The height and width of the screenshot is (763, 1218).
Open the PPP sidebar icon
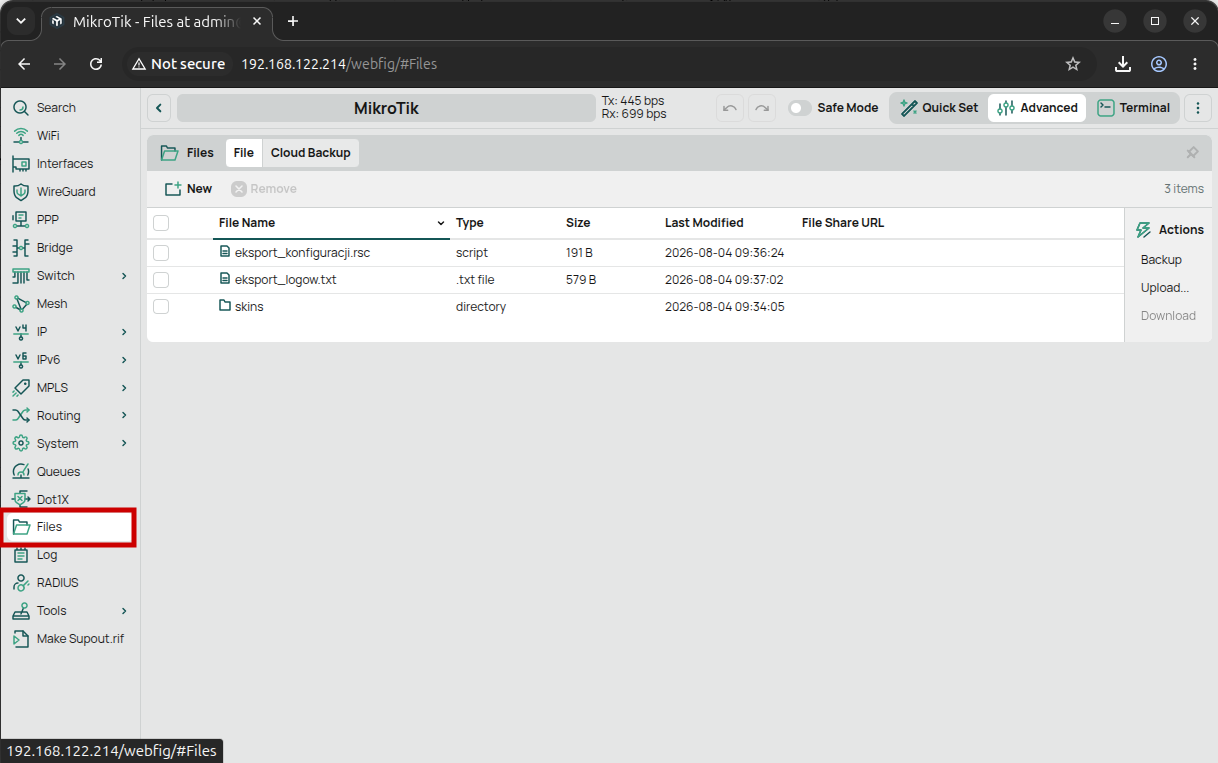pyautogui.click(x=20, y=220)
